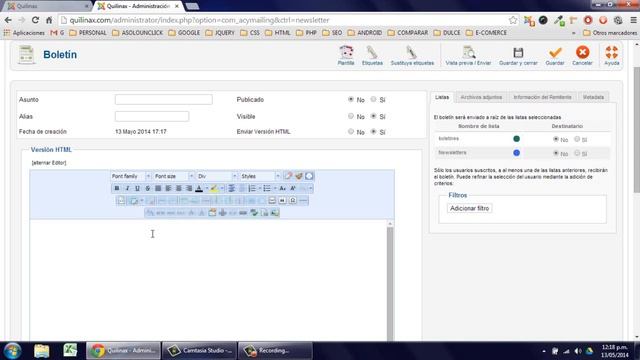Insert image using last toolbar-row icon
The height and width of the screenshot is (360, 640).
tap(275, 213)
